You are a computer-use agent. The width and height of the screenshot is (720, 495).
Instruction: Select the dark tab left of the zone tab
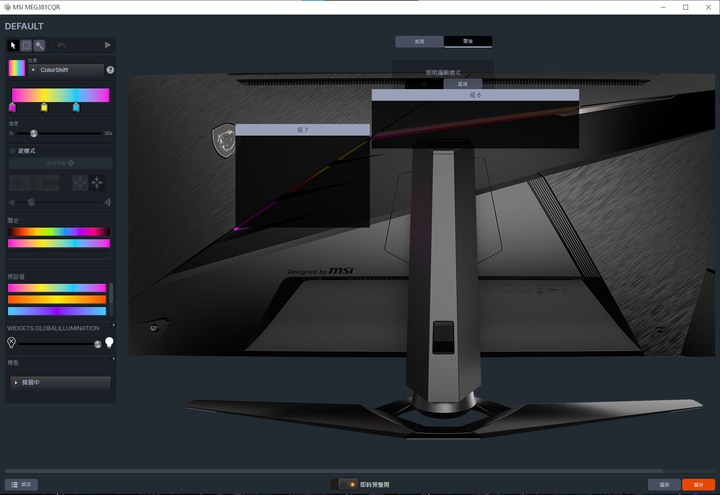coord(424,84)
